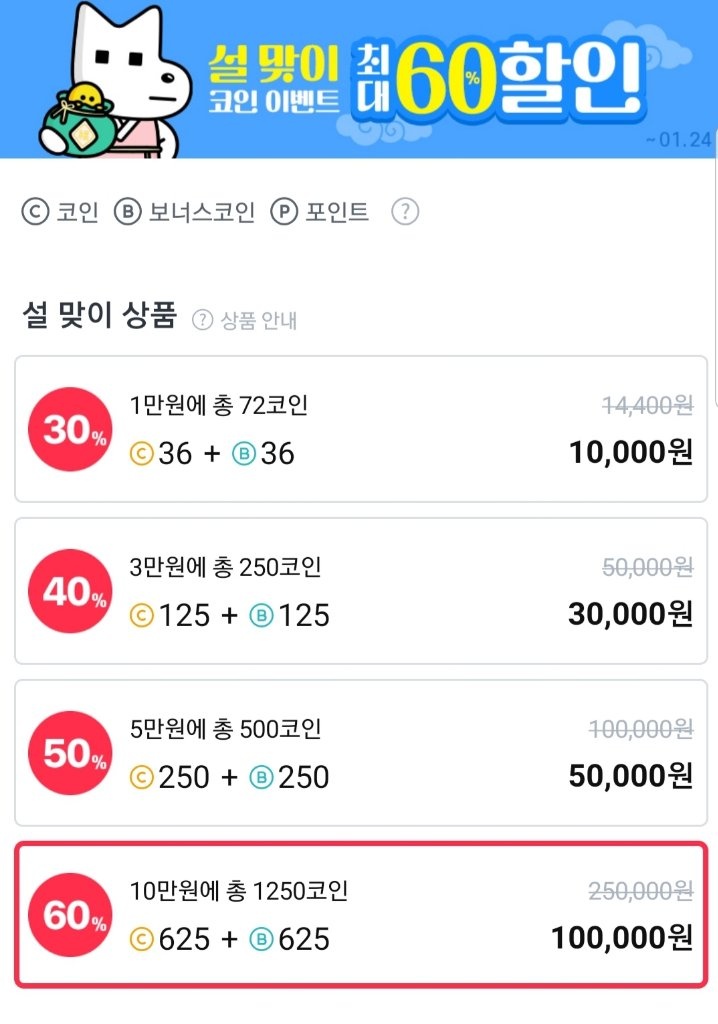
Task: Select the 5만원에 총 500코인 package
Action: tap(361, 753)
